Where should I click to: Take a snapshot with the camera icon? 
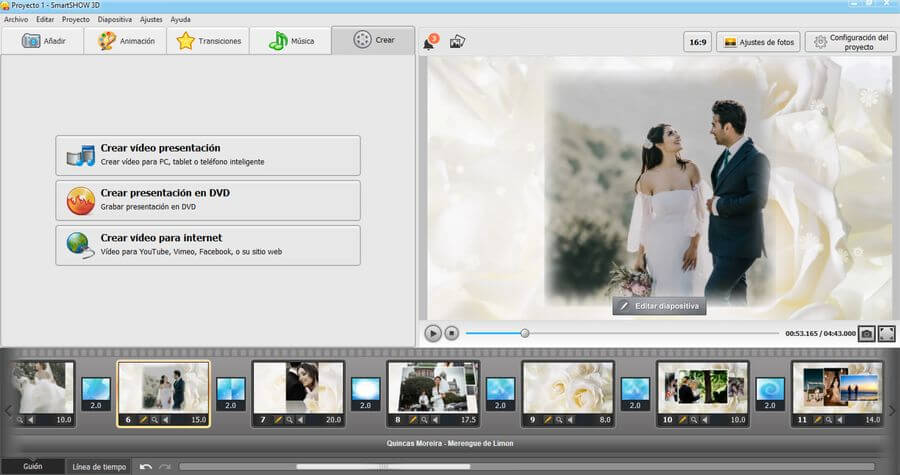point(867,333)
